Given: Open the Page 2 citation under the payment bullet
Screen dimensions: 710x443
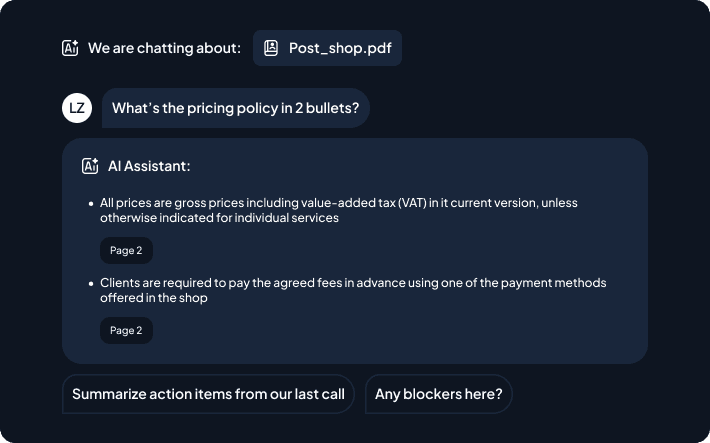Looking at the screenshot, I should (126, 330).
